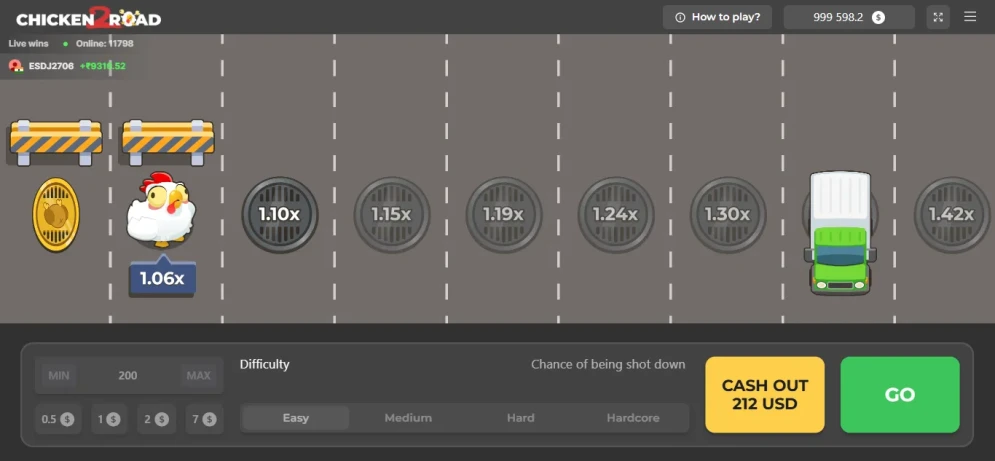Click the green truck
Screen dimensions: 995x461
840,232
